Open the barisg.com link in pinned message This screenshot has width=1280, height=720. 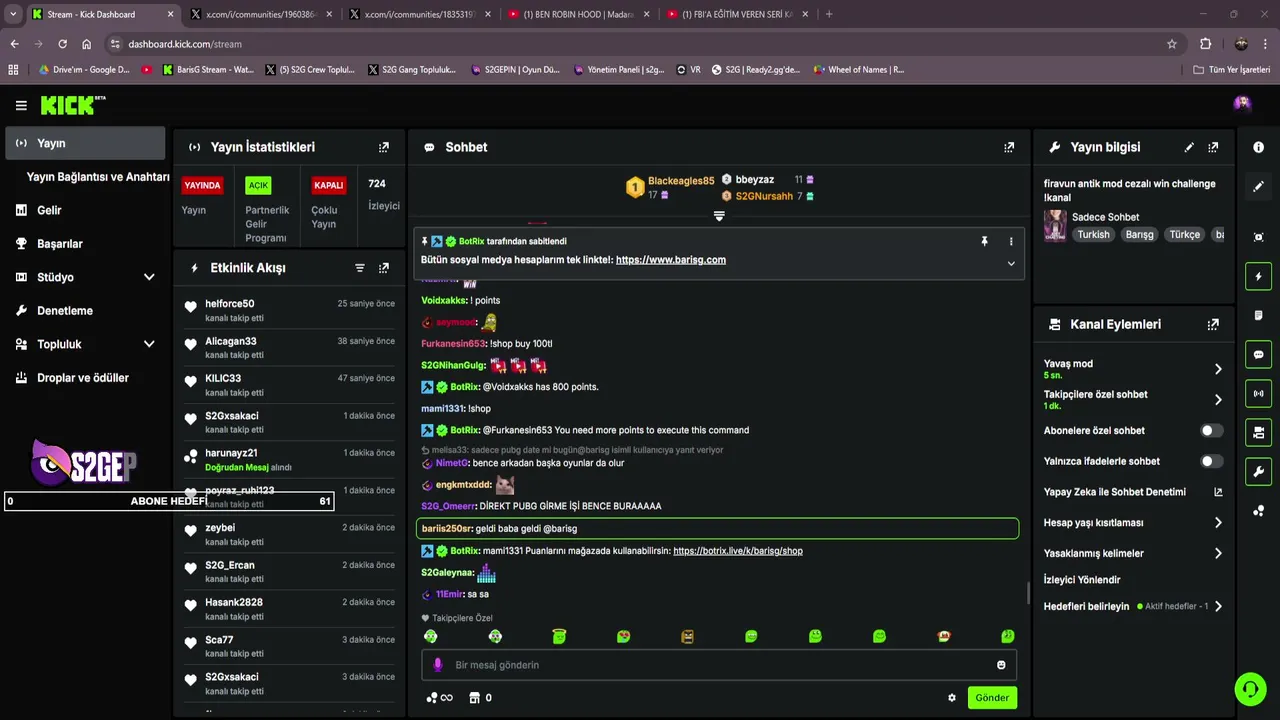[671, 260]
